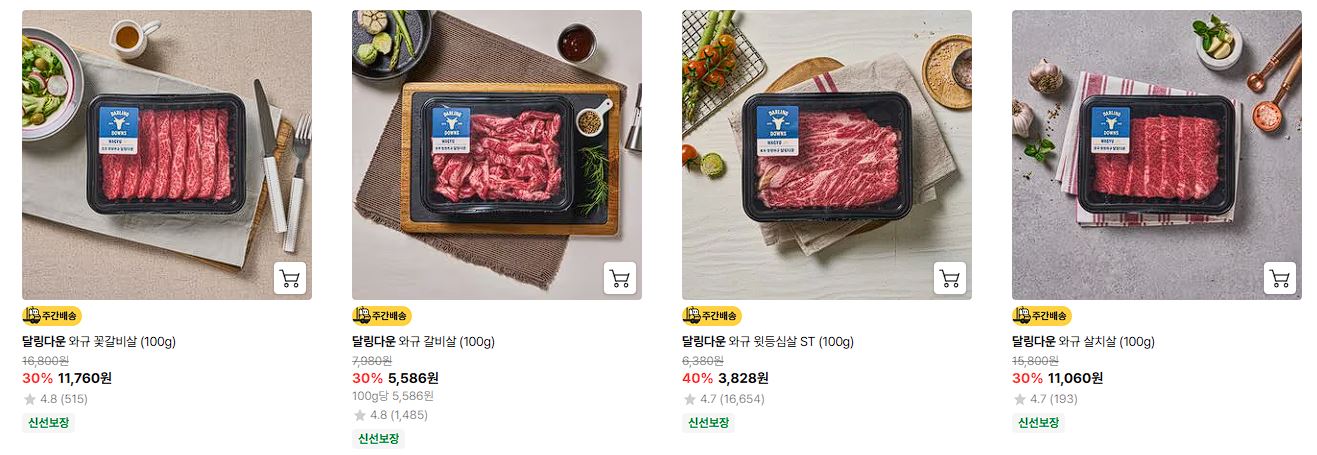The height and width of the screenshot is (455, 1317).
Task: Click 주간배송 truck badge under 윗등심살 ST
Action: pos(712,316)
